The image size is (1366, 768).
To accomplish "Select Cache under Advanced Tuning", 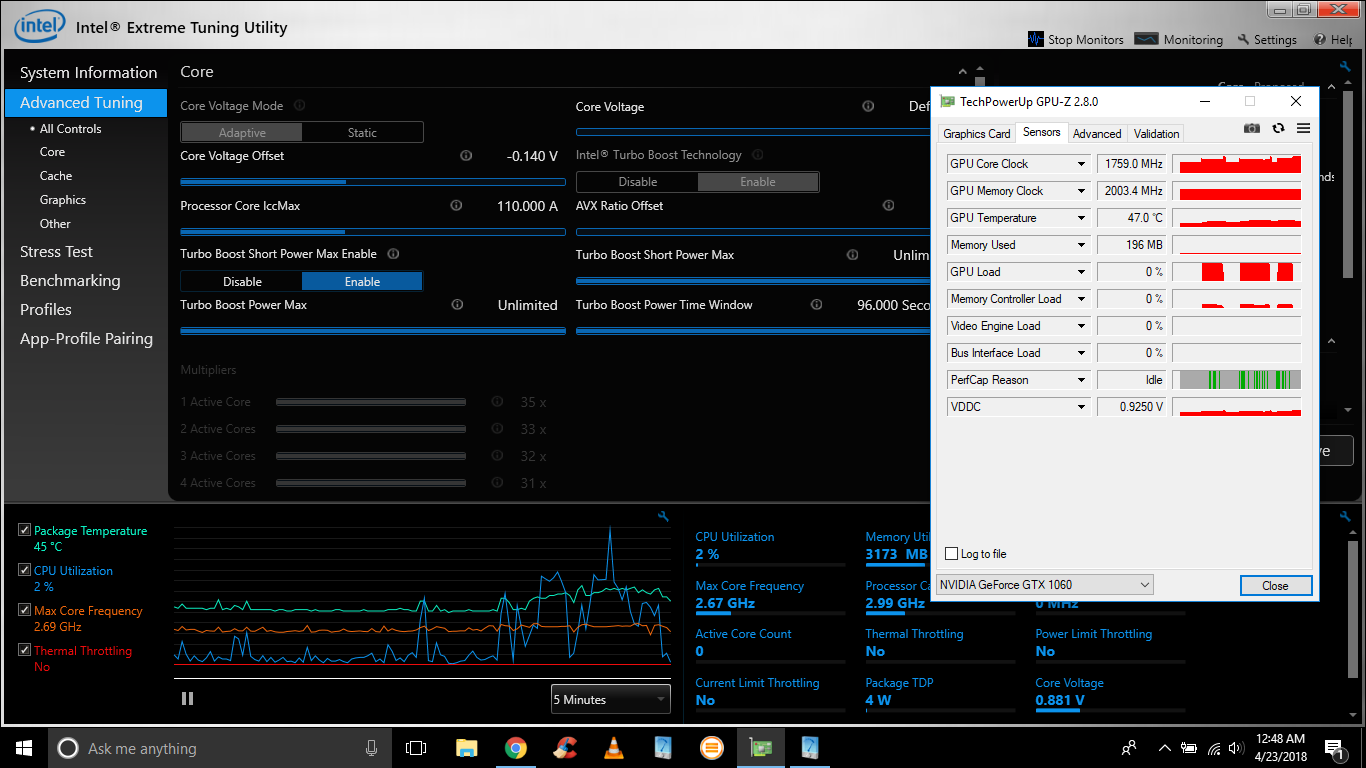I will point(56,176).
